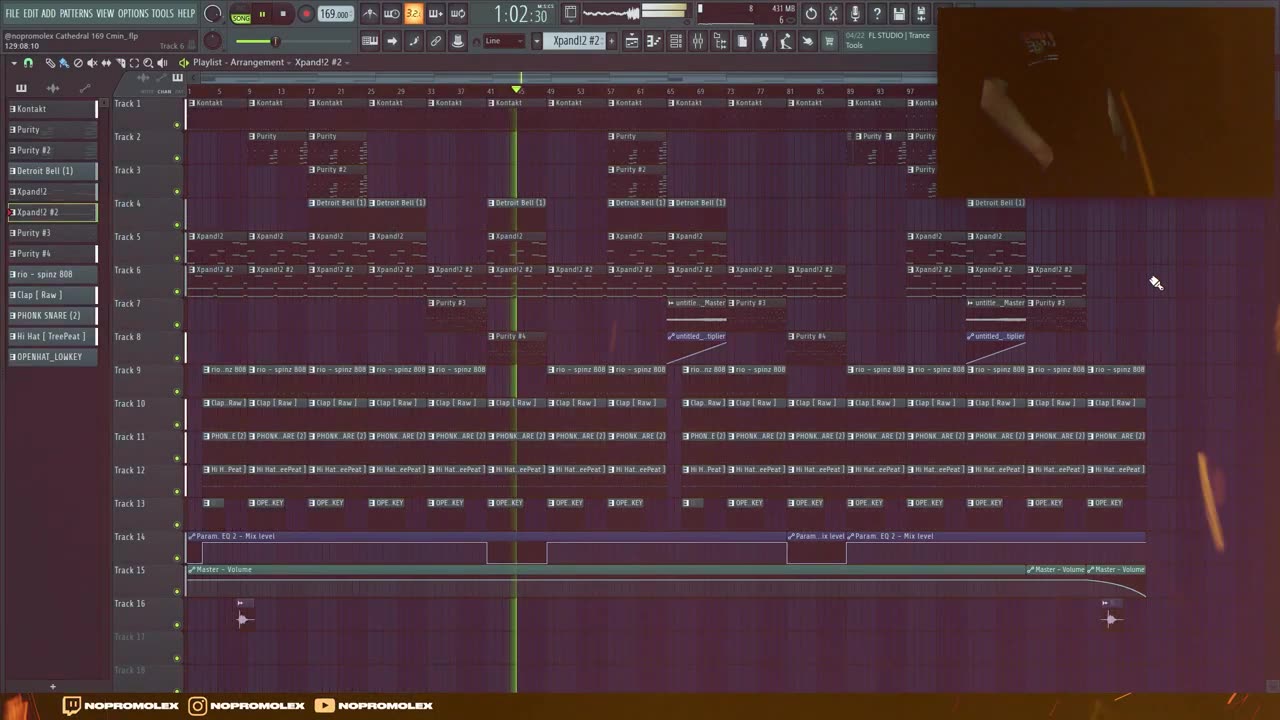Open the ADD menu
Screen dimensions: 1280x720
(49, 13)
